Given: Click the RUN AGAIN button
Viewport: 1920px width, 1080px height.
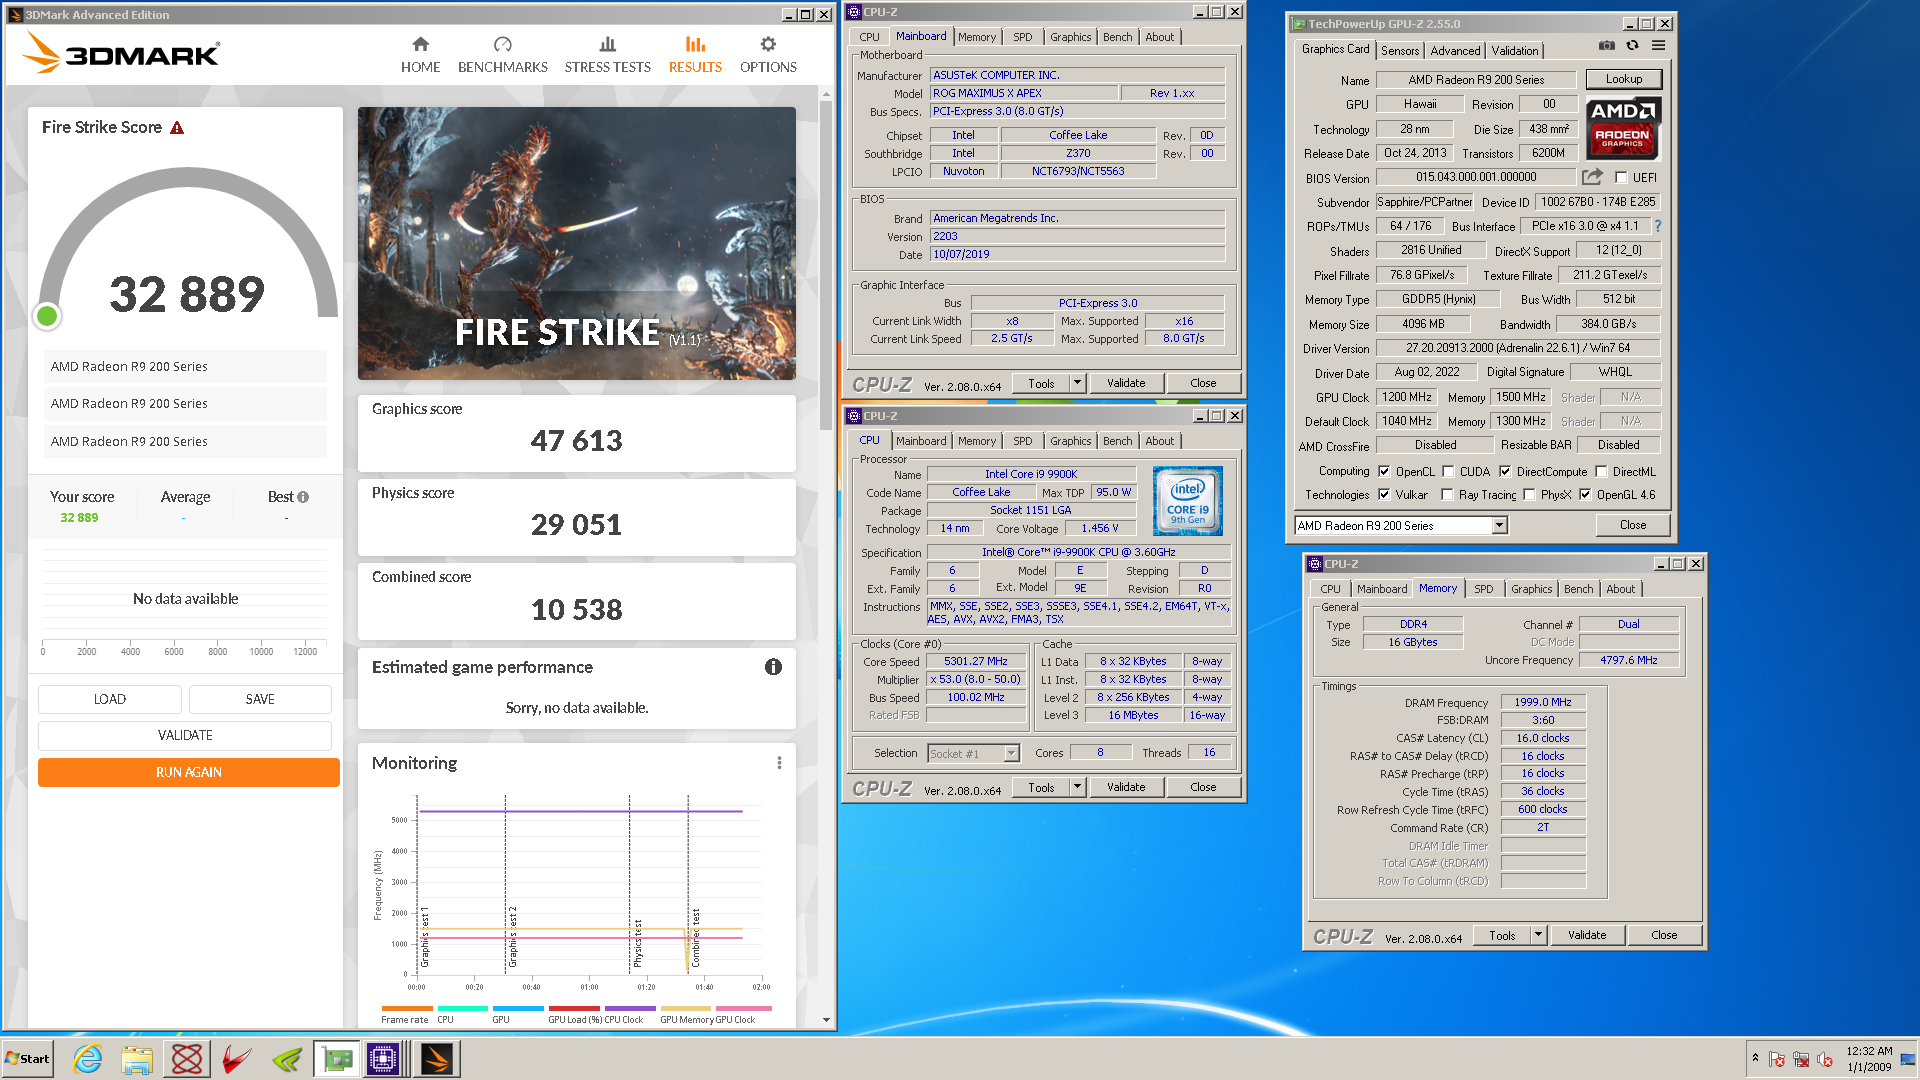Looking at the screenshot, I should 189,772.
